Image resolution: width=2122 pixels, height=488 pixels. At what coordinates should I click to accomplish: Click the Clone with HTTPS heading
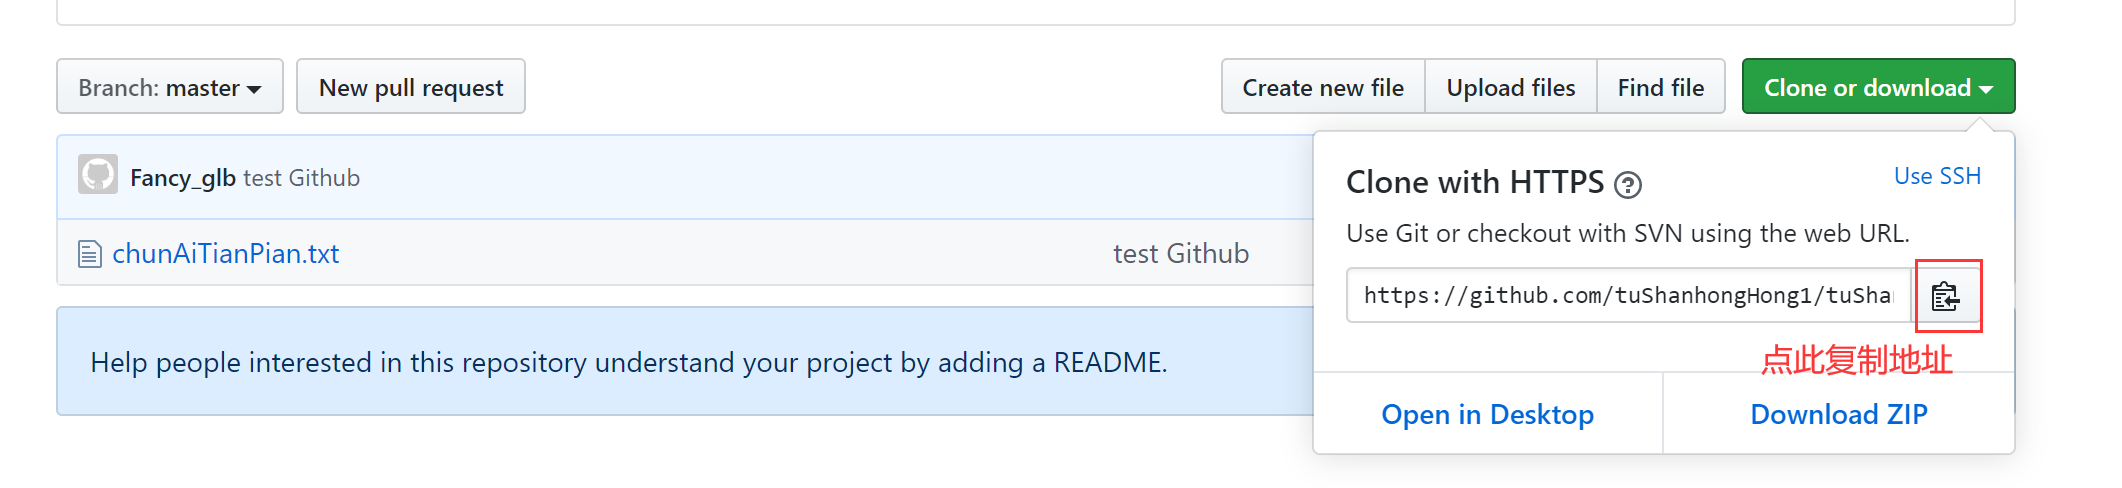tap(1474, 183)
